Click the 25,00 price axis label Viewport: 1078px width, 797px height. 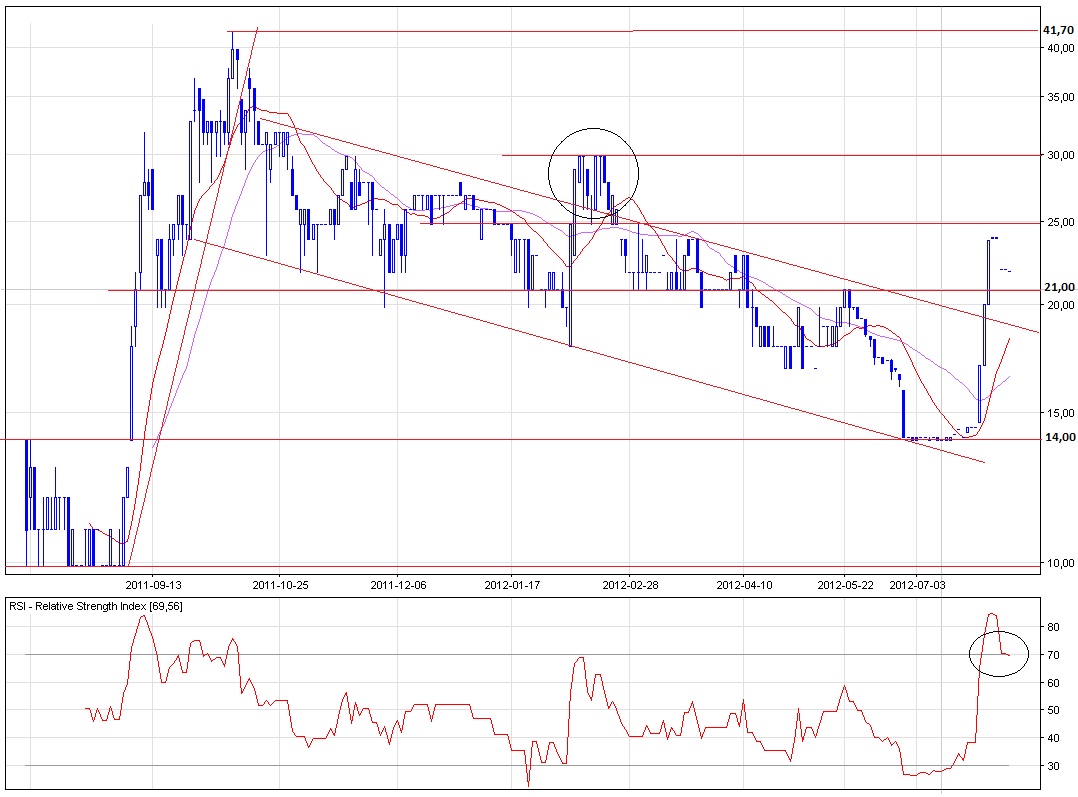click(x=1058, y=221)
